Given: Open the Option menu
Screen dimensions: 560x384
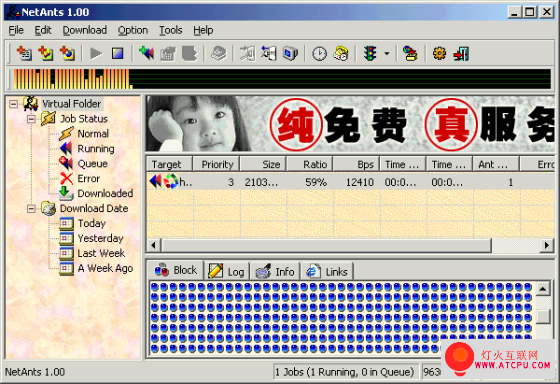Looking at the screenshot, I should (x=133, y=30).
